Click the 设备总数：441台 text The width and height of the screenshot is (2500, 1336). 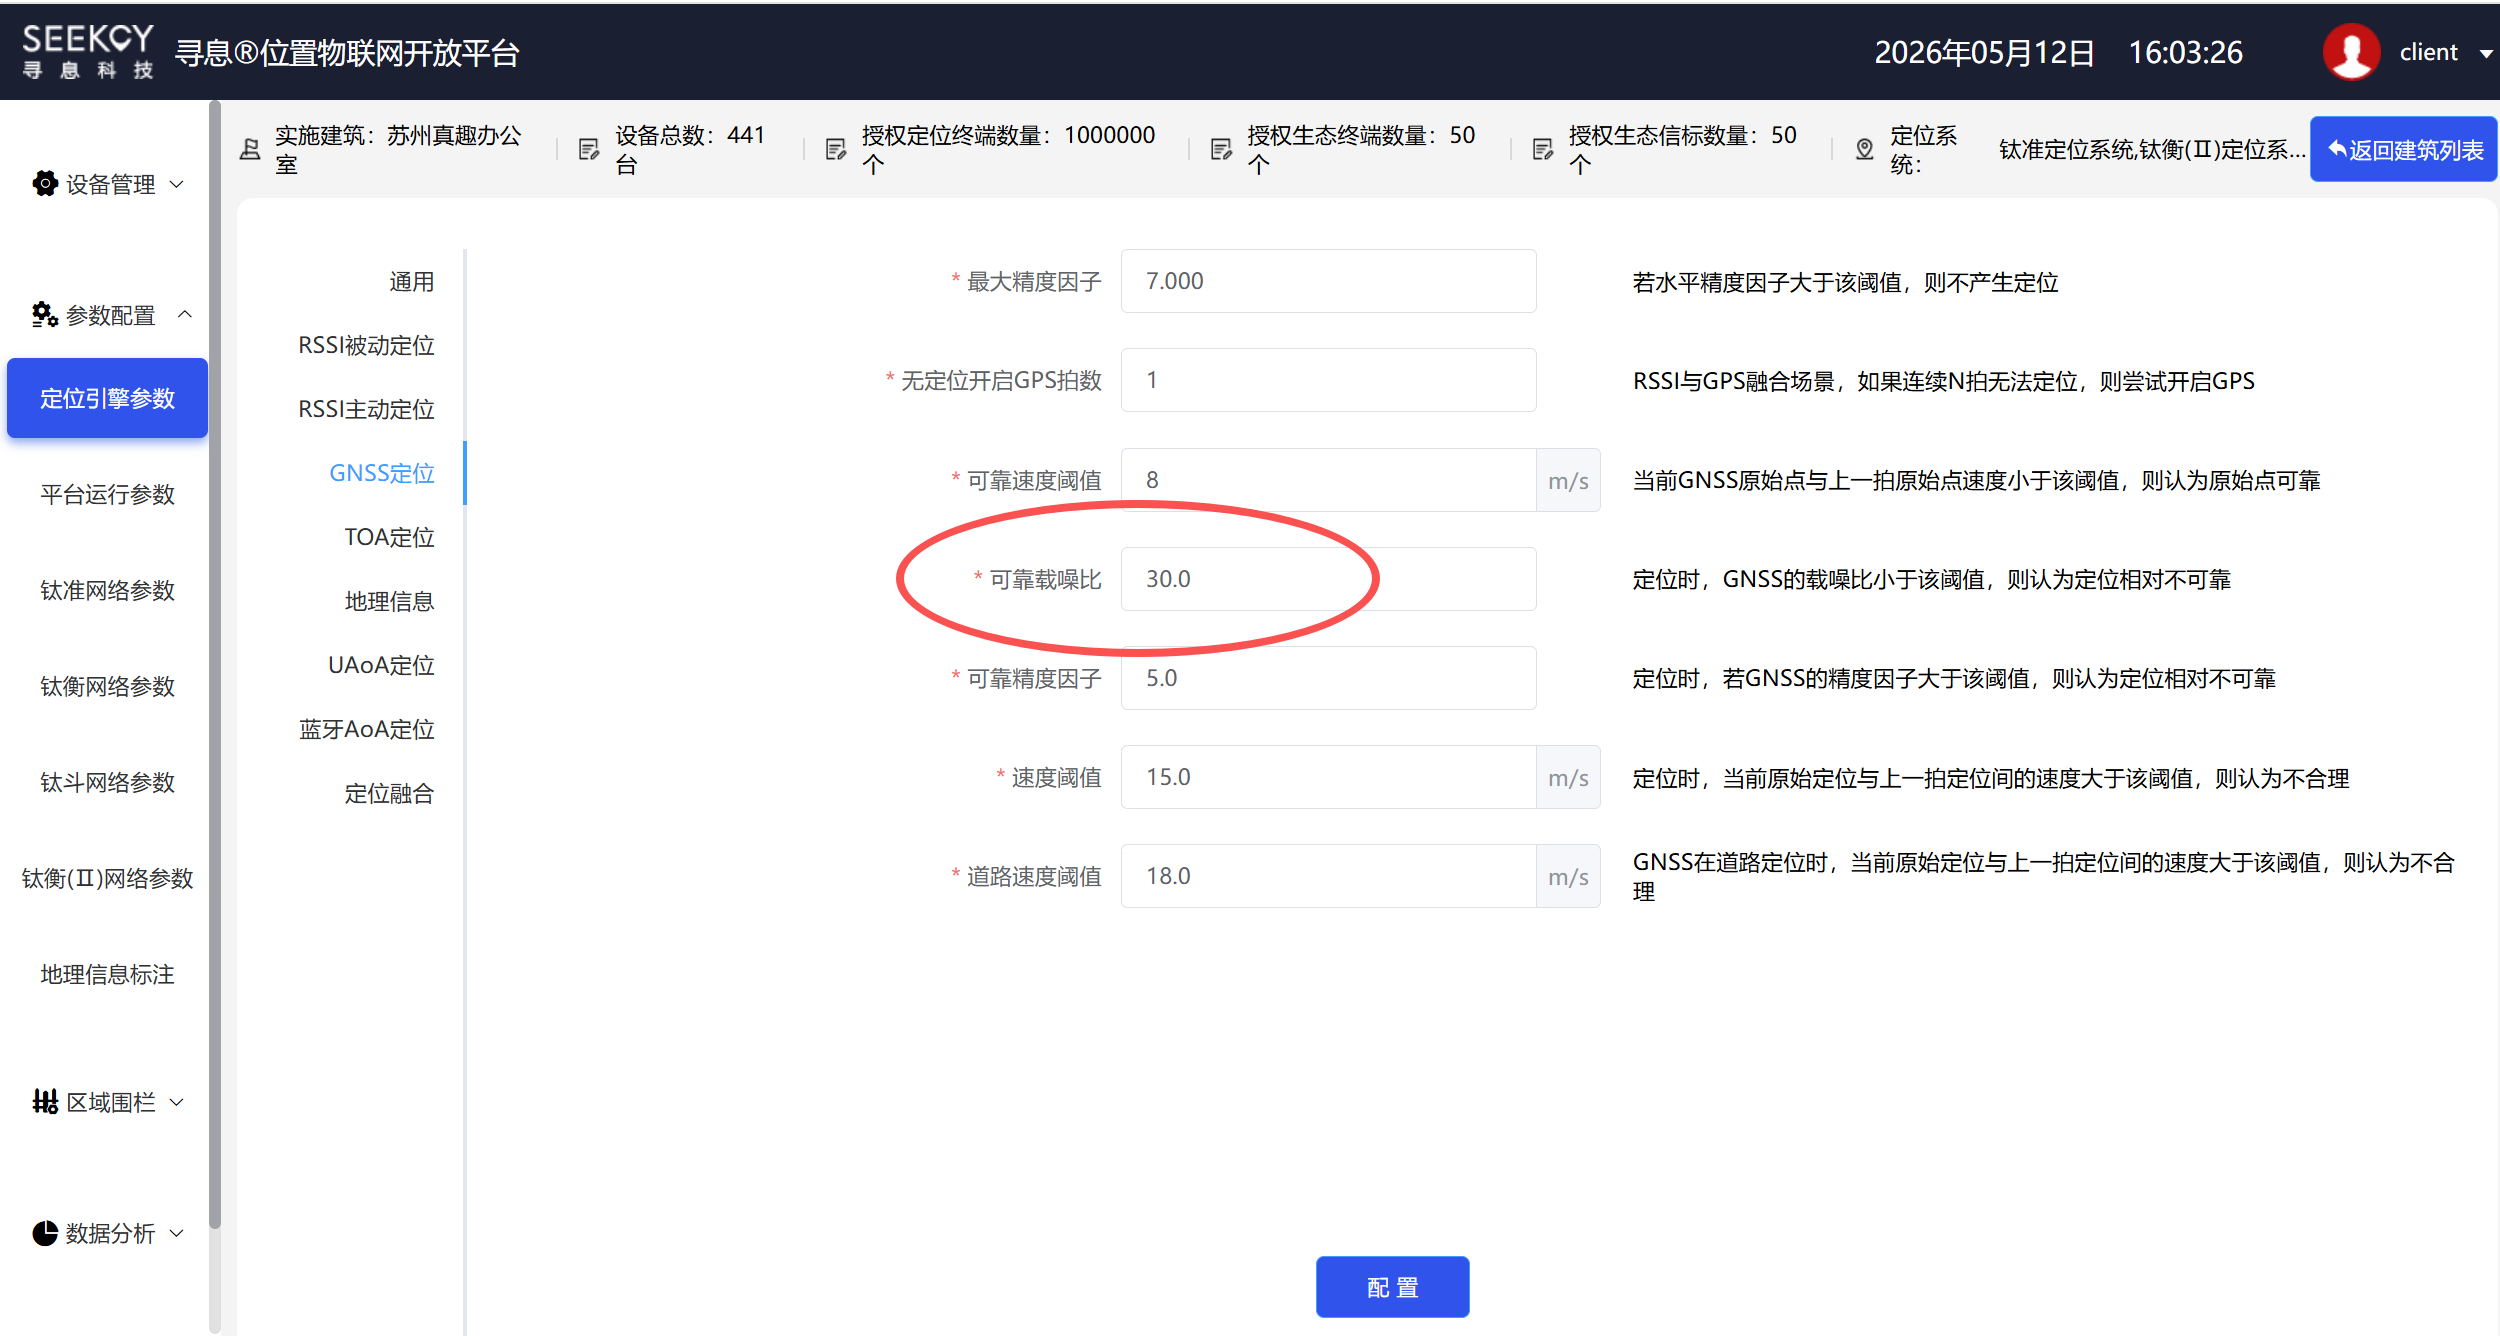(x=690, y=149)
